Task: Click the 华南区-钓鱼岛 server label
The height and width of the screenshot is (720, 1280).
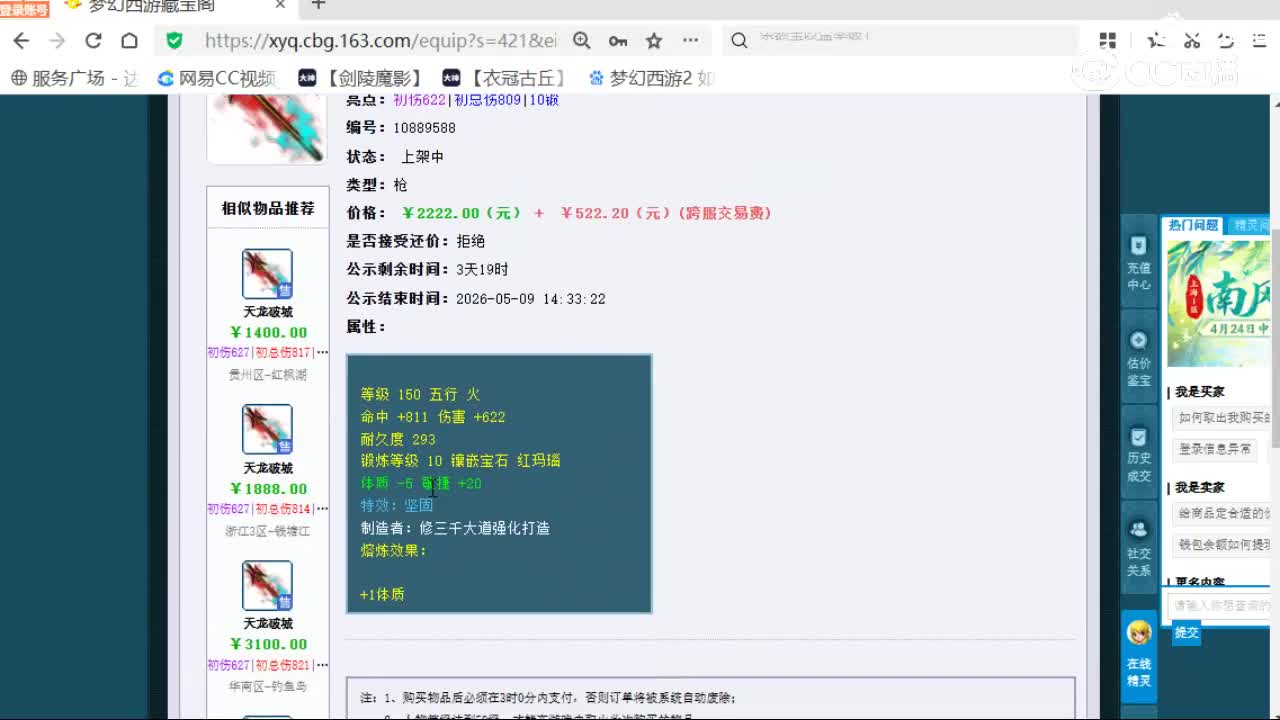Action: pyautogui.click(x=267, y=687)
